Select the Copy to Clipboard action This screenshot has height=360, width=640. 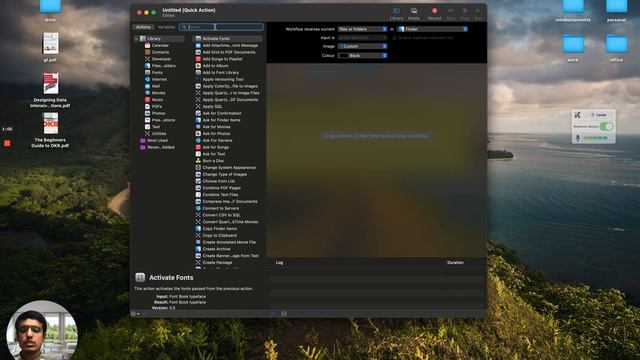tap(216, 236)
